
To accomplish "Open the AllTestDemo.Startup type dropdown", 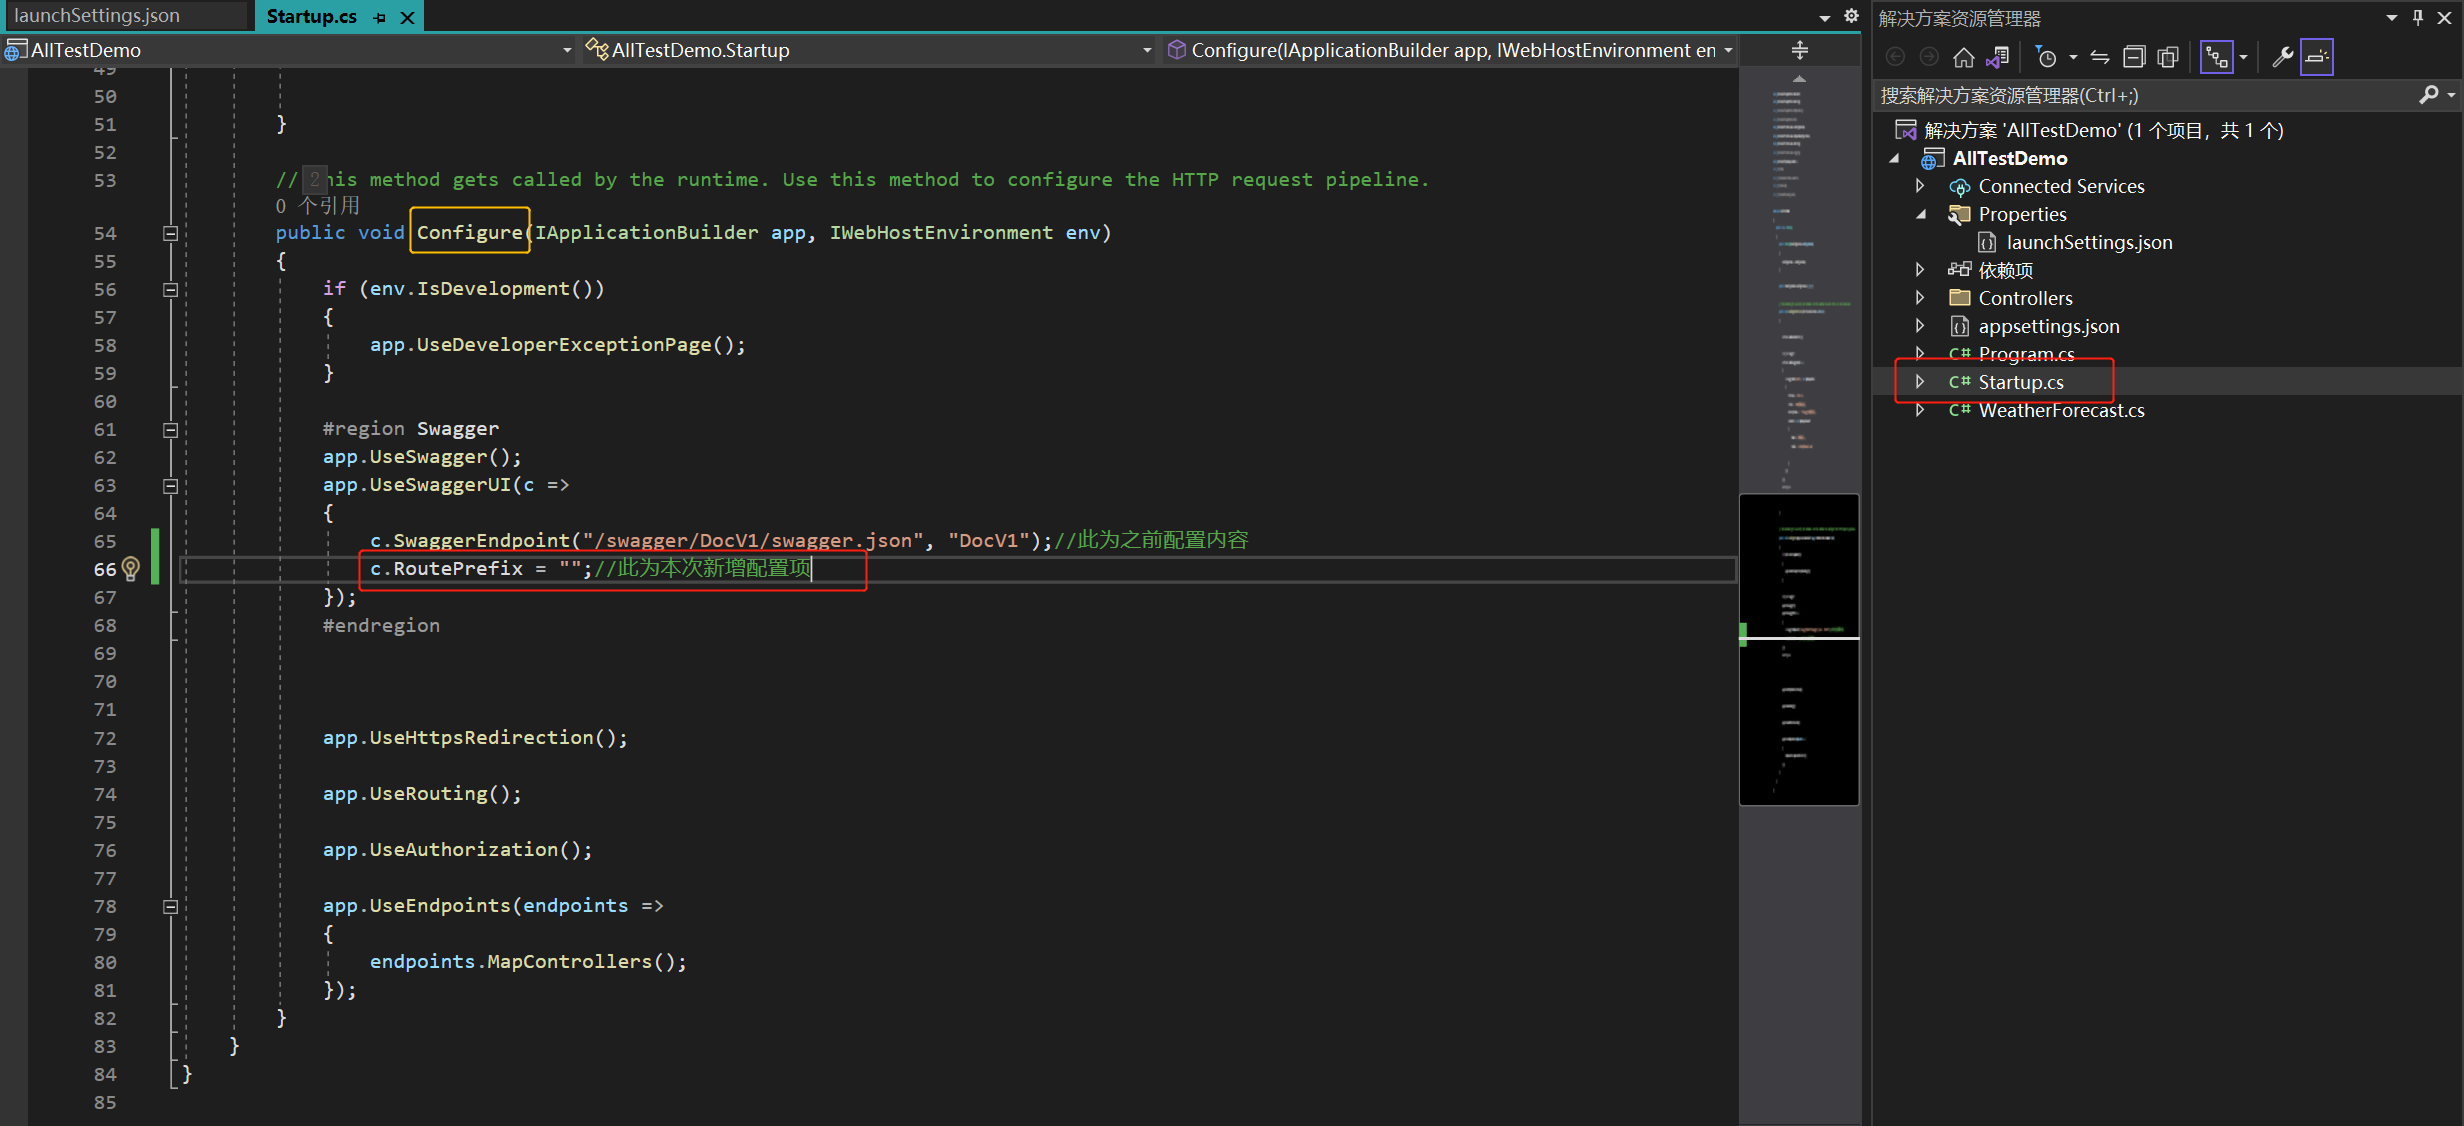I will [x=1147, y=50].
